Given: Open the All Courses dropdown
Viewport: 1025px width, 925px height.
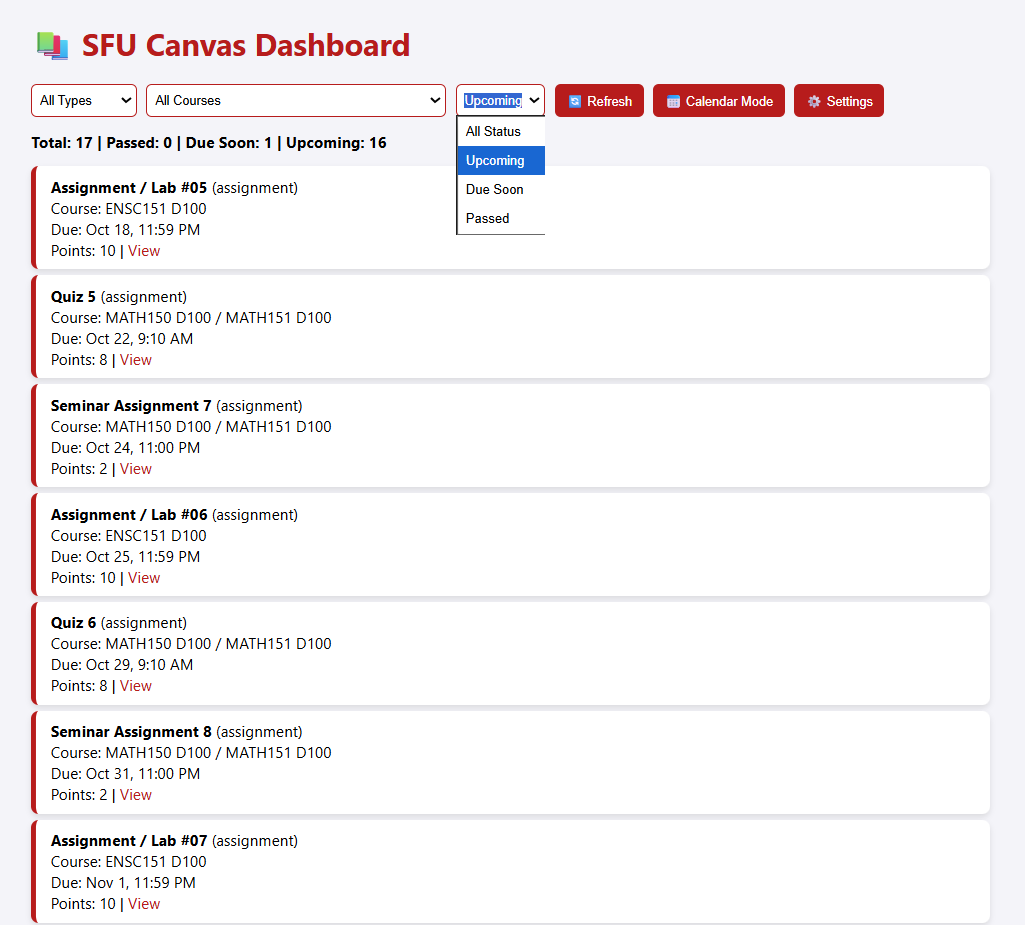Looking at the screenshot, I should [x=296, y=101].
